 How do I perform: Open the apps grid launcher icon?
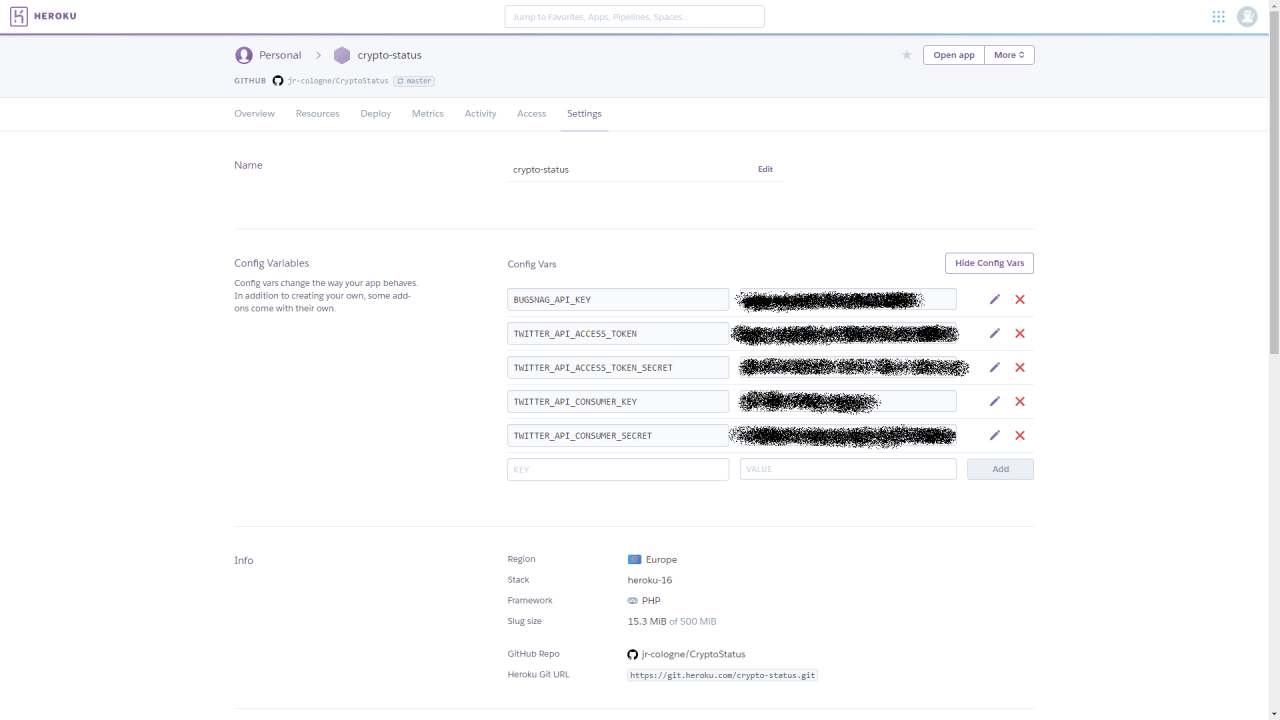coord(1218,16)
